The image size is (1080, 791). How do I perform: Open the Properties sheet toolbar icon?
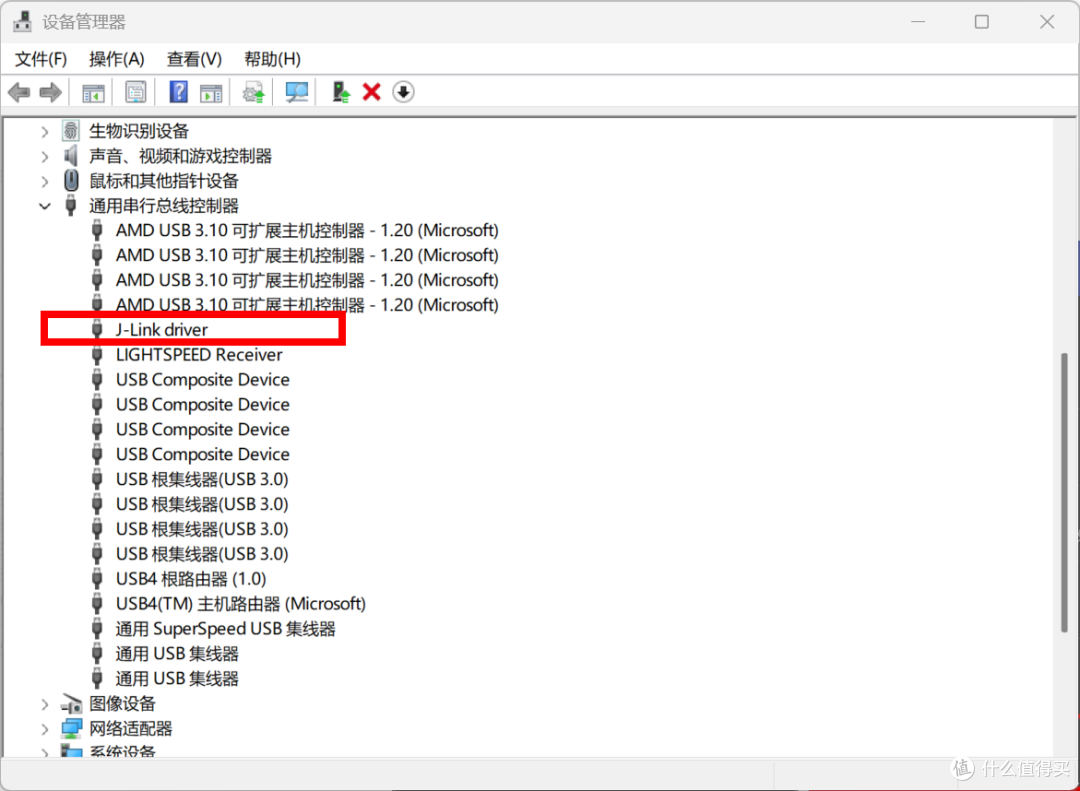[x=136, y=92]
